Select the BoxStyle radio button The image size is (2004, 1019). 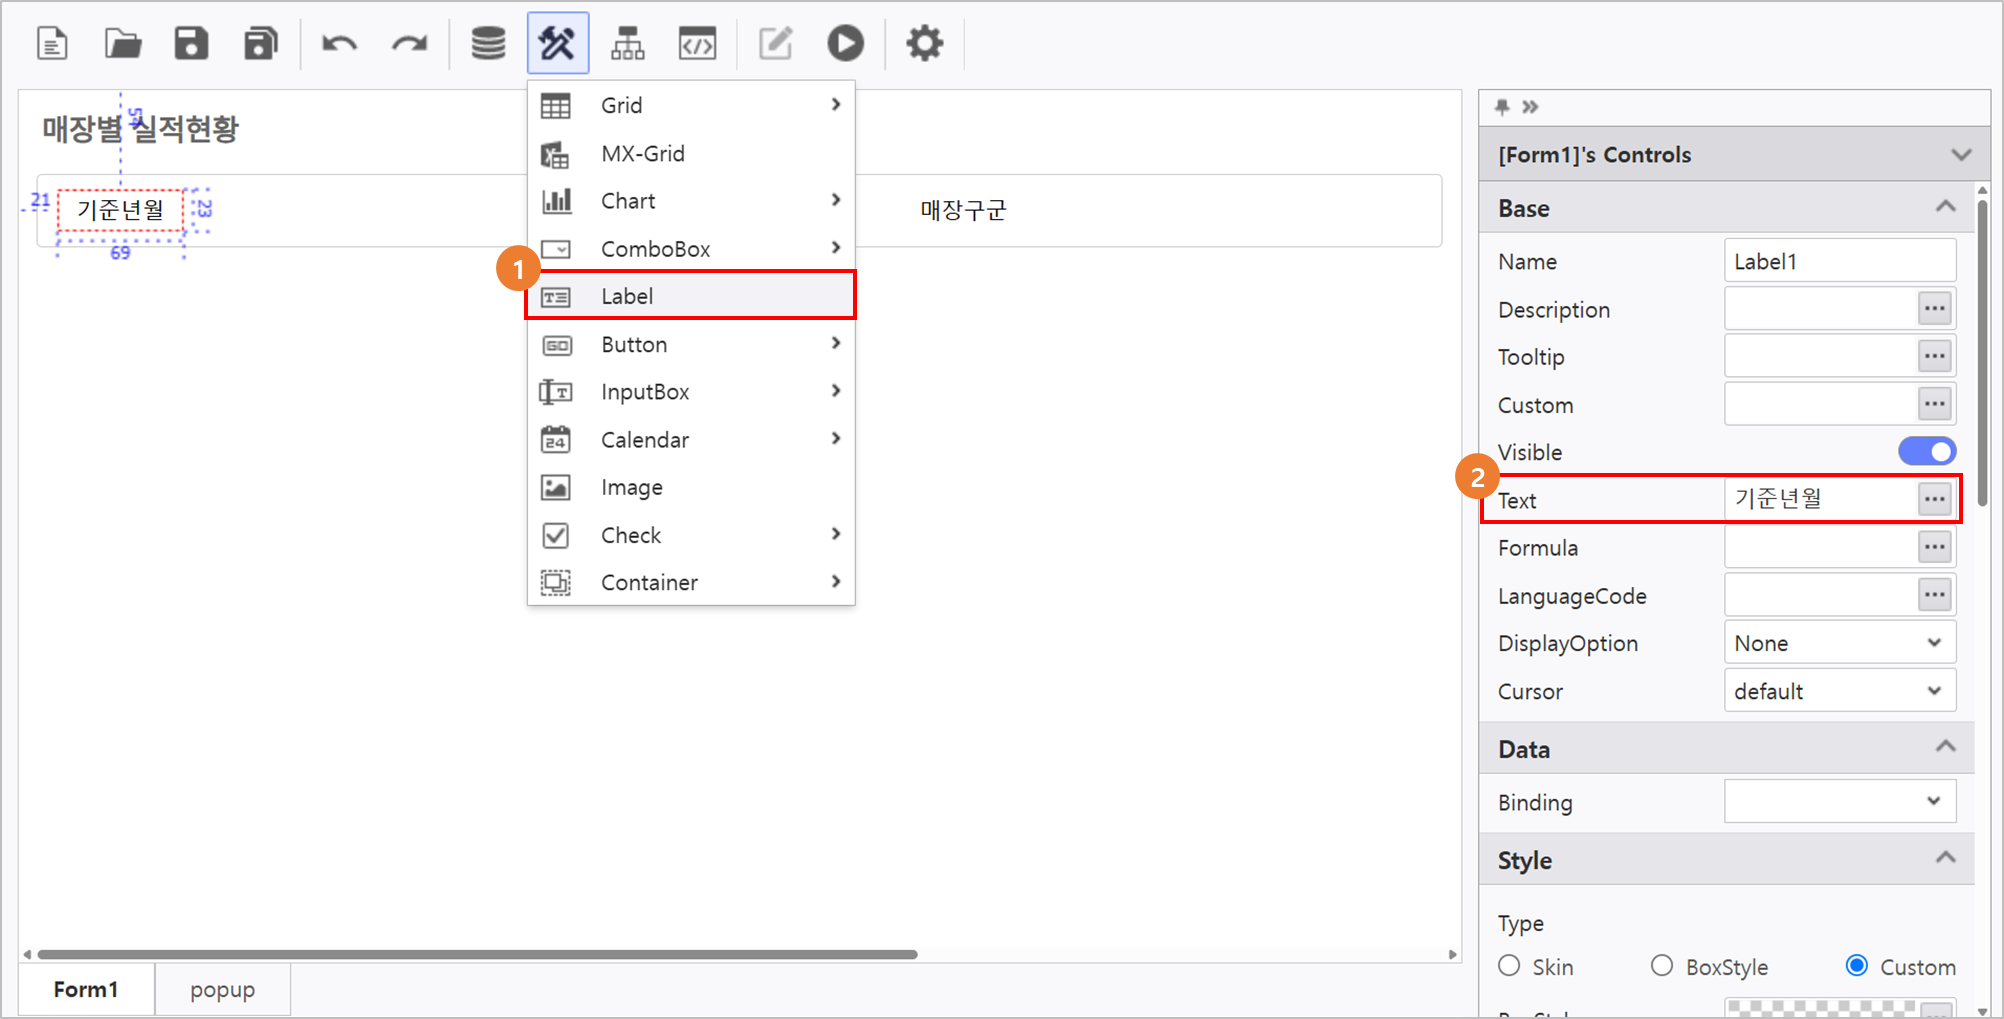click(x=1661, y=966)
